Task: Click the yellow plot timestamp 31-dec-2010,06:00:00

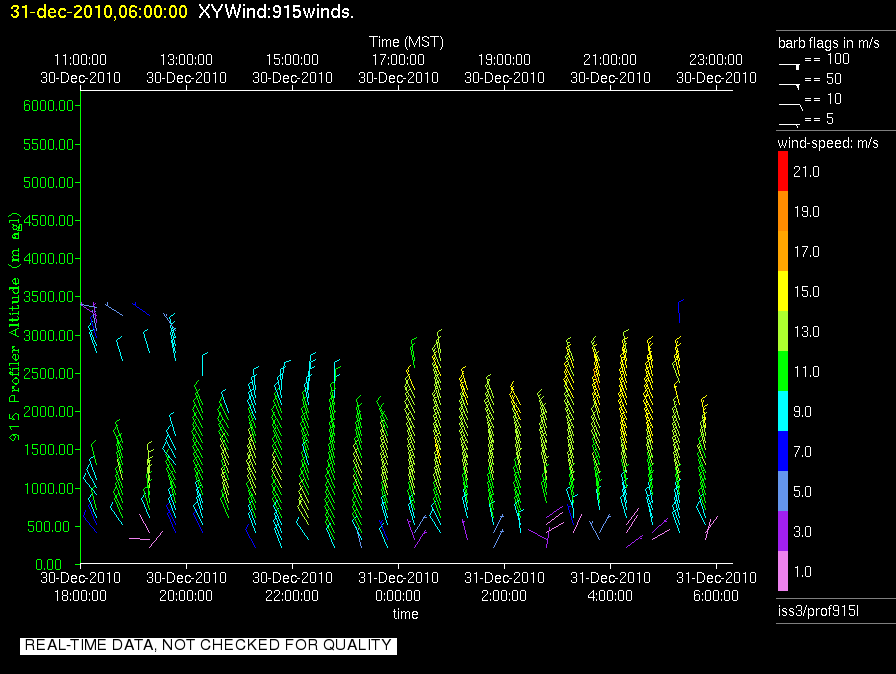Action: coord(95,12)
